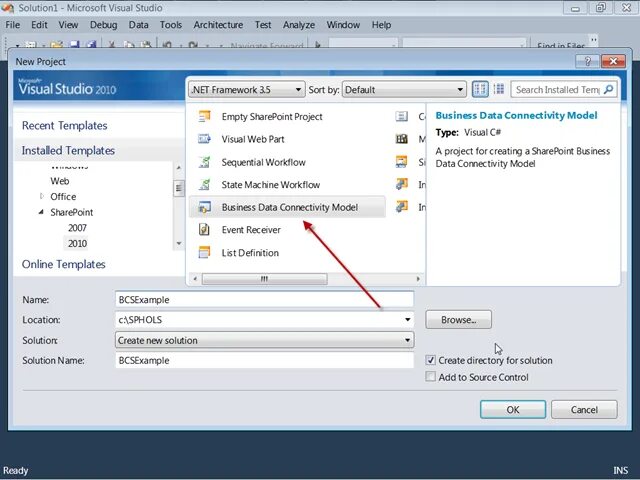Open the Window menu
640x480 pixels.
pyautogui.click(x=343, y=25)
